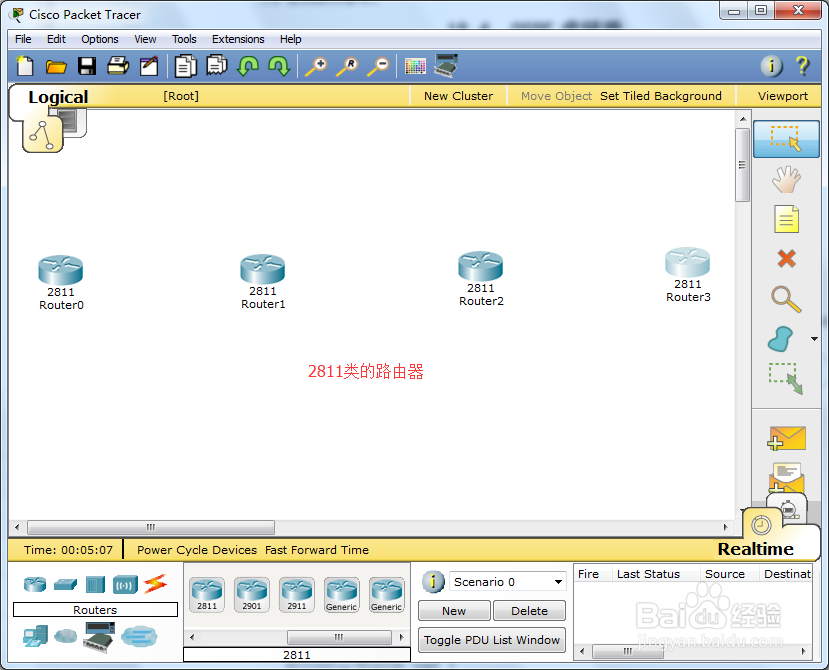Click the Zoom In magnifier icon
829x670 pixels.
pos(317,67)
